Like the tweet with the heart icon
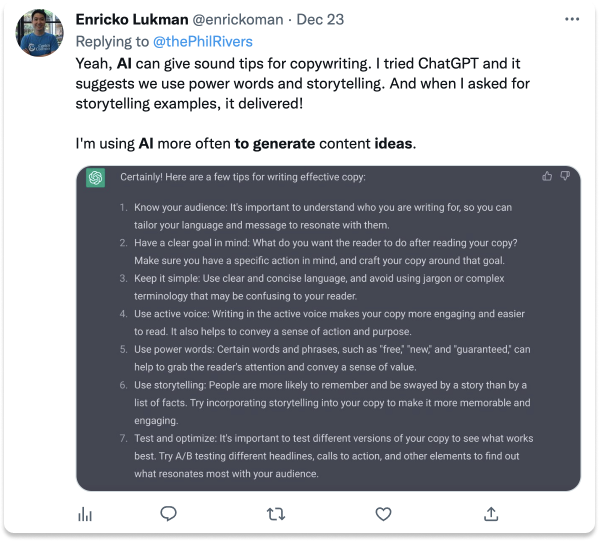Viewport: 599px width, 541px height. click(x=383, y=514)
